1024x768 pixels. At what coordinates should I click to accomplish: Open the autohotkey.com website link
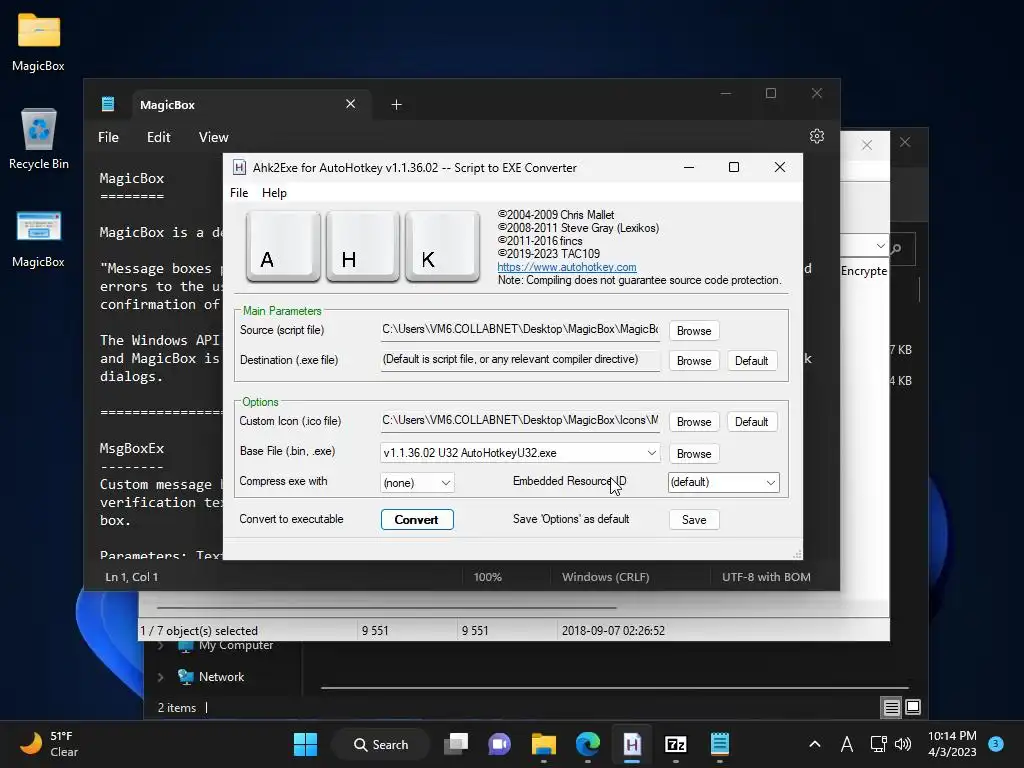pyautogui.click(x=567, y=267)
